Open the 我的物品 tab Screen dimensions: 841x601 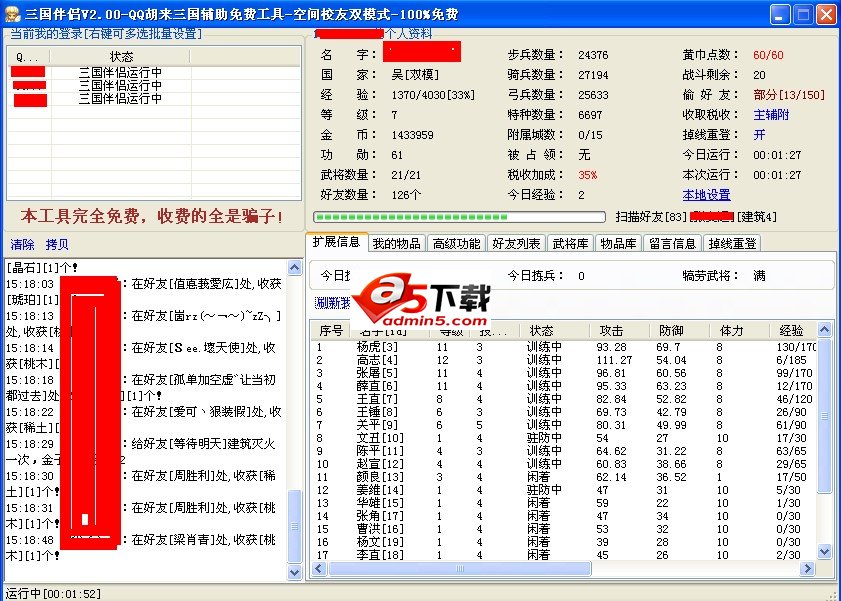point(396,244)
